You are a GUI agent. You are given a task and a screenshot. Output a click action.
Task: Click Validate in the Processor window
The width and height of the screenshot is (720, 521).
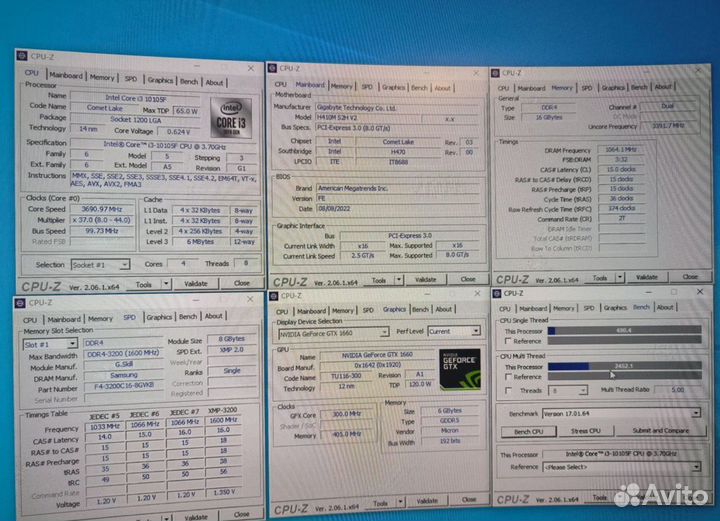[196, 284]
